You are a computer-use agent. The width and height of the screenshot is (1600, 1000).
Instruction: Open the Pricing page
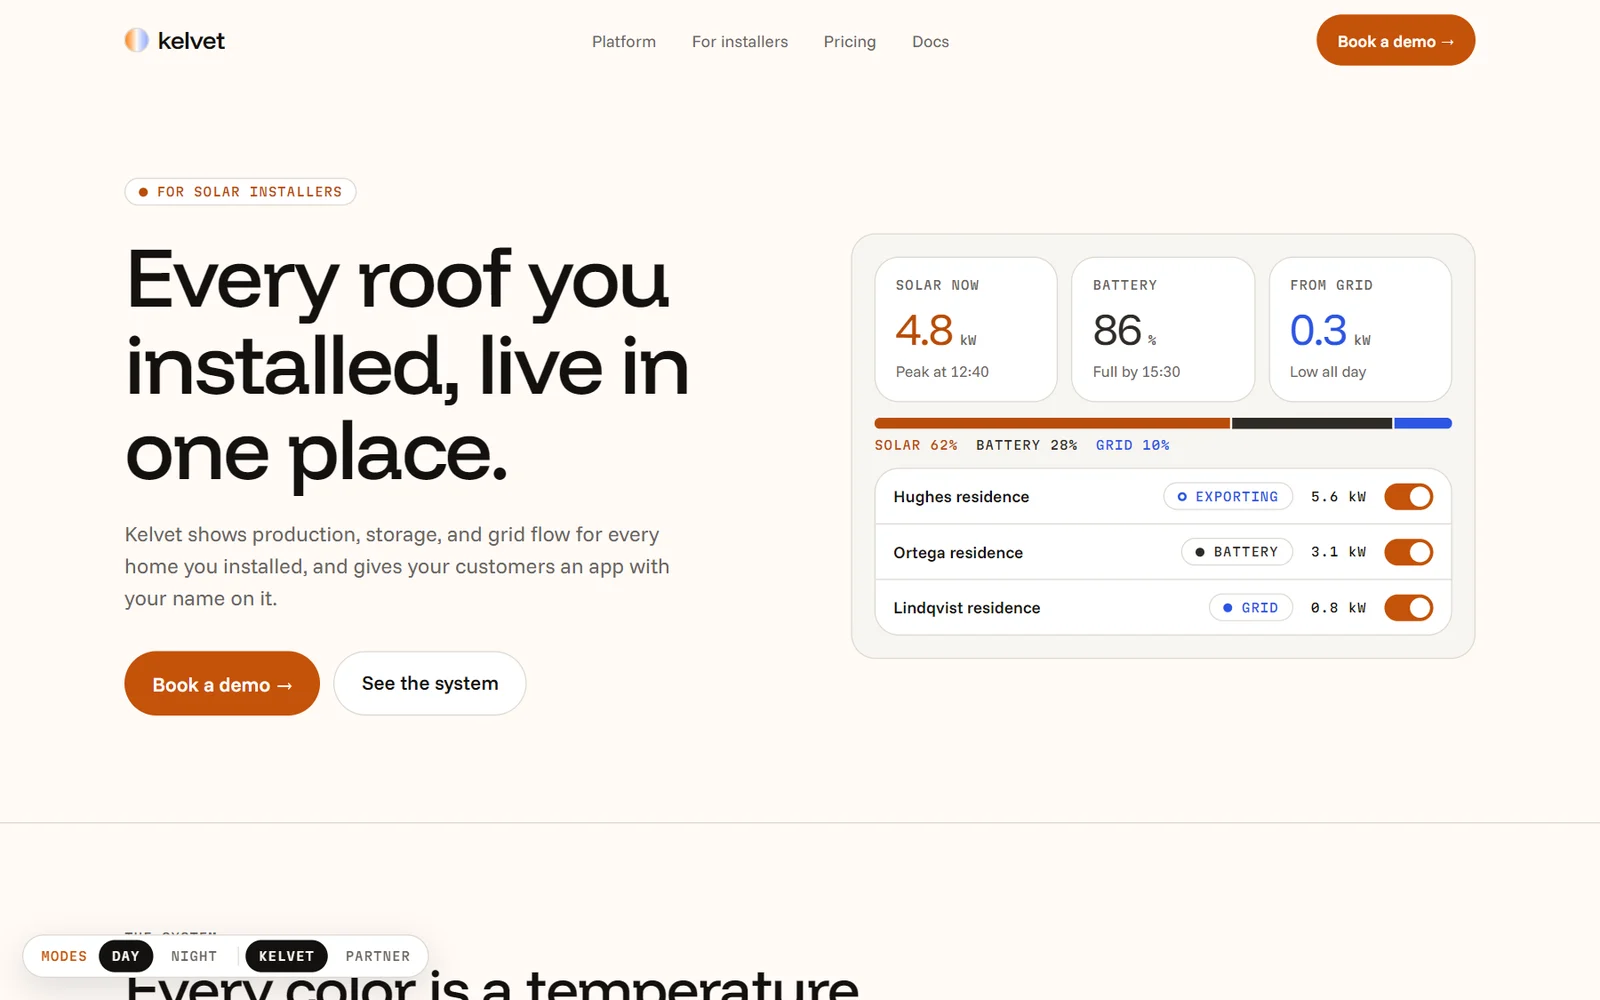[x=850, y=42]
